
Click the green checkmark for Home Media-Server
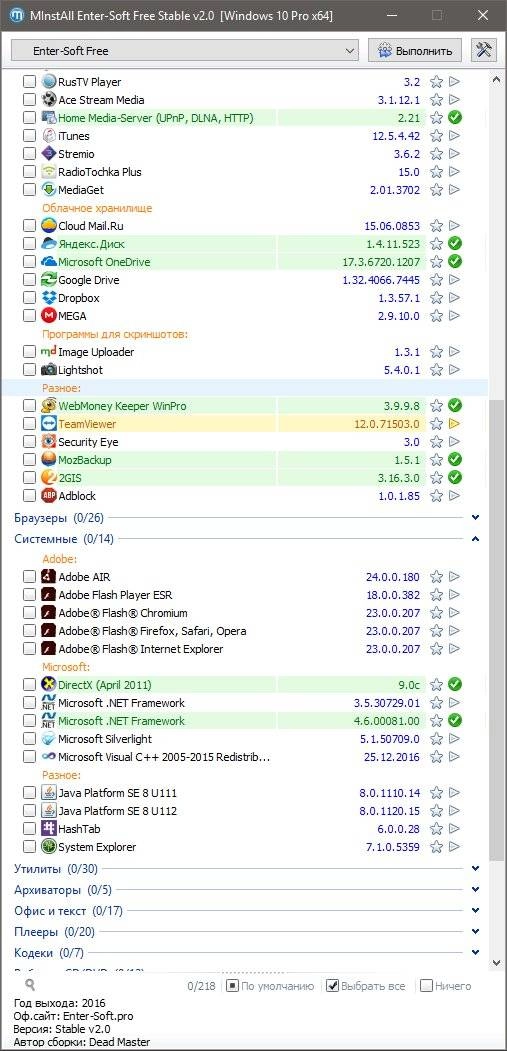455,118
